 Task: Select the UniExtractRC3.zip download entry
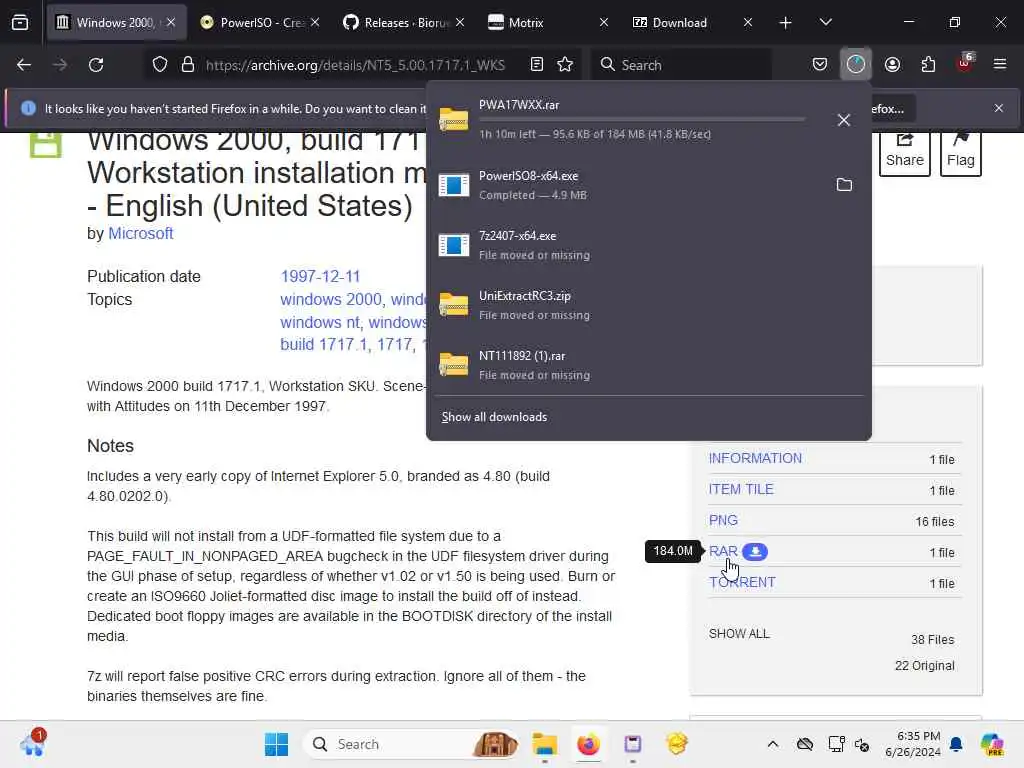(648, 305)
